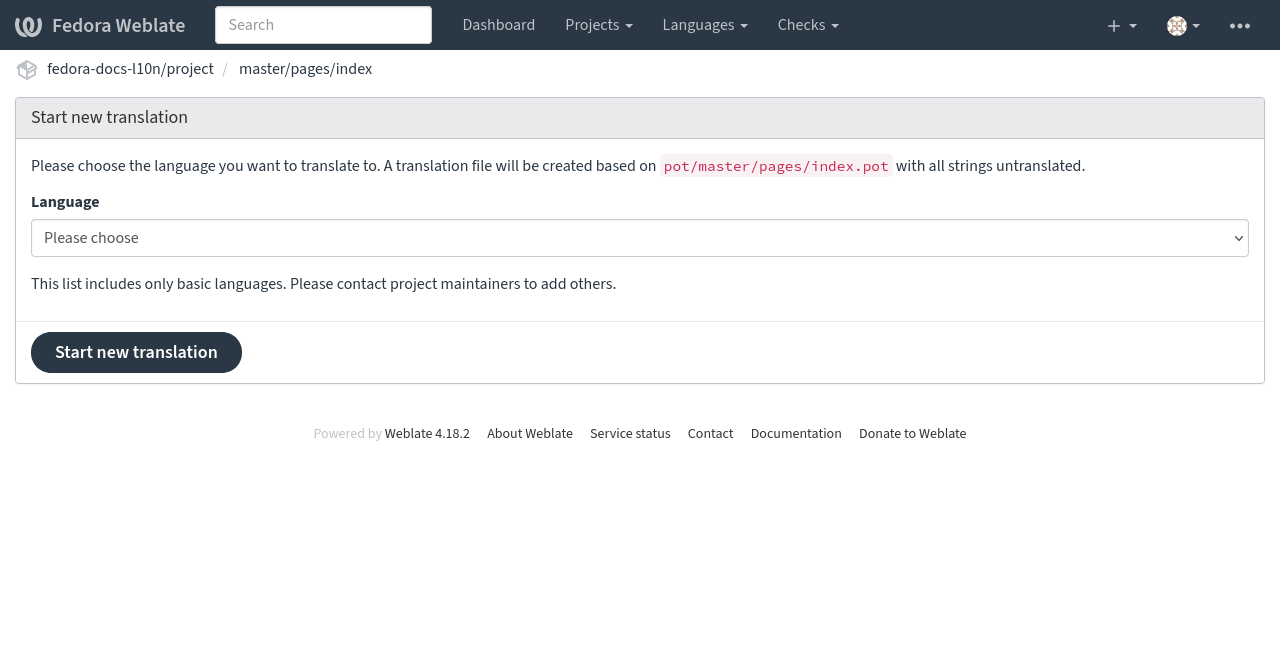Screen dimensions: 1280x652
Task: Click the Start new translation button
Action: (x=136, y=352)
